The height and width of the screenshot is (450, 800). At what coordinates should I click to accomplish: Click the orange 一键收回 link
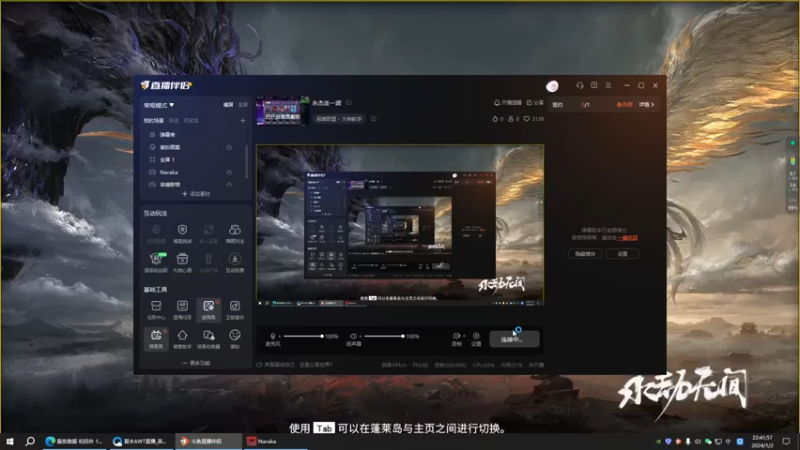pos(628,238)
